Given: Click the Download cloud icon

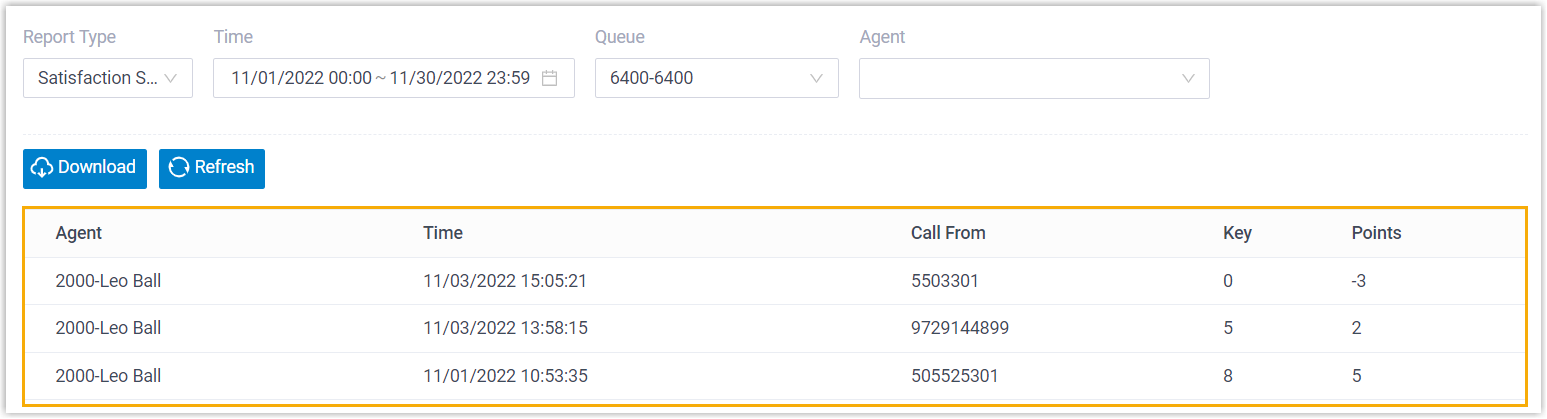Looking at the screenshot, I should coord(43,168).
